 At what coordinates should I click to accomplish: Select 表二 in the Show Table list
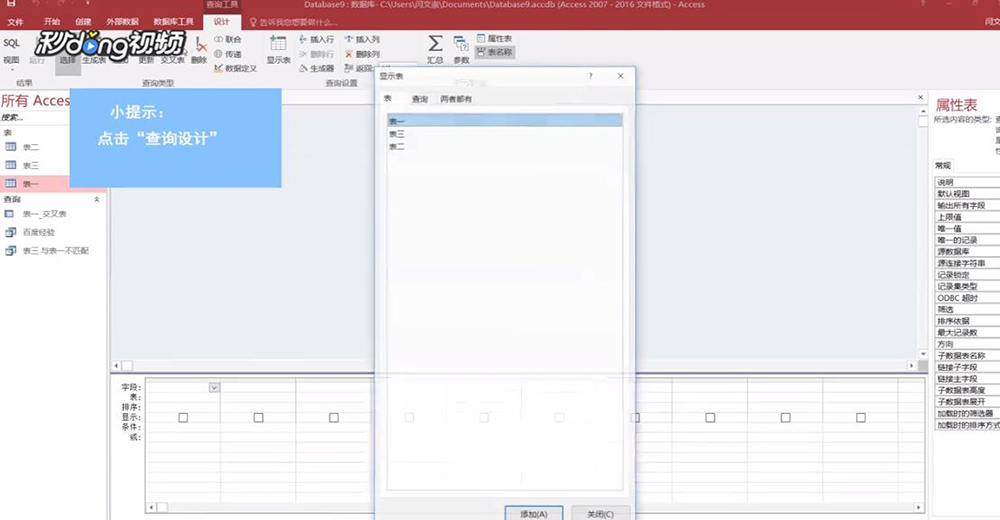[x=504, y=147]
